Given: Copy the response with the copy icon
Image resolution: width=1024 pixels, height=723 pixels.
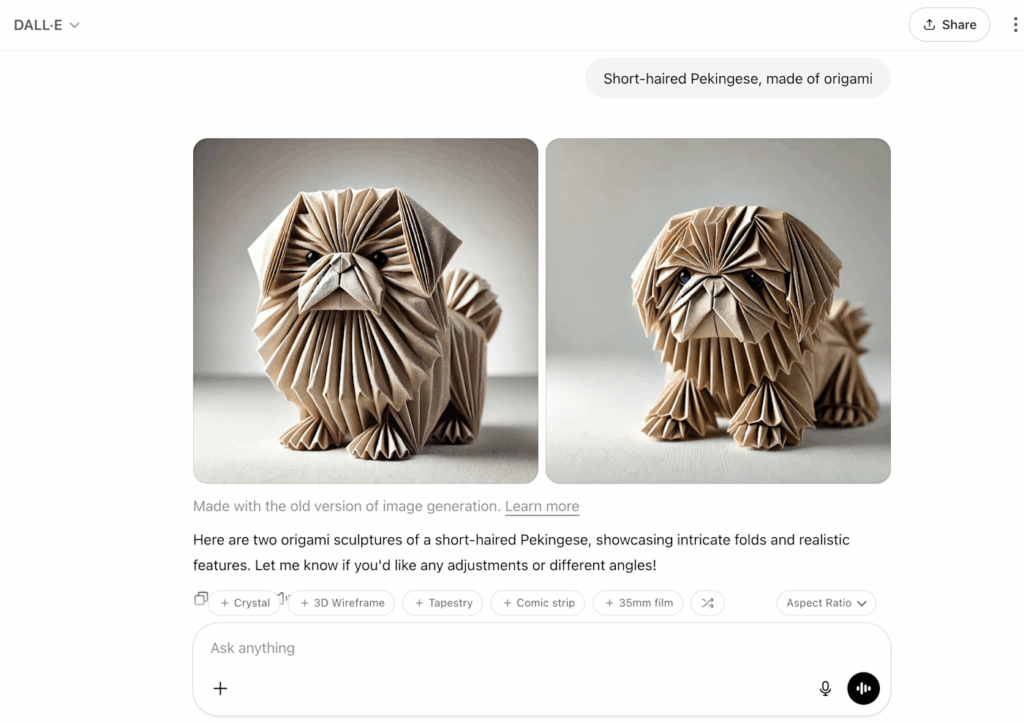Looking at the screenshot, I should tap(200, 598).
